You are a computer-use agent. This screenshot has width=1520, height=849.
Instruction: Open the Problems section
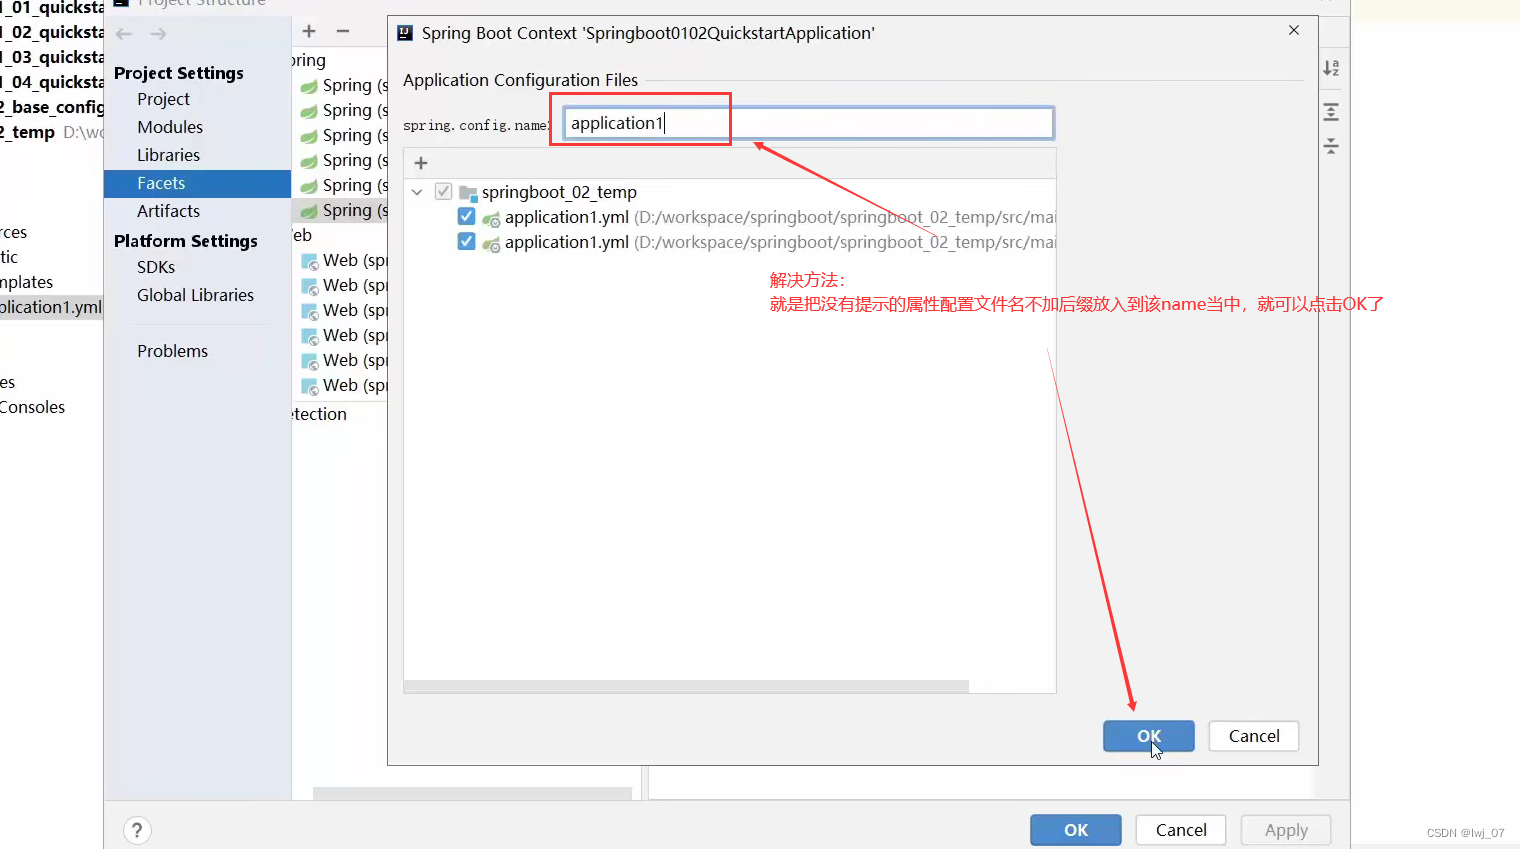[x=172, y=351]
